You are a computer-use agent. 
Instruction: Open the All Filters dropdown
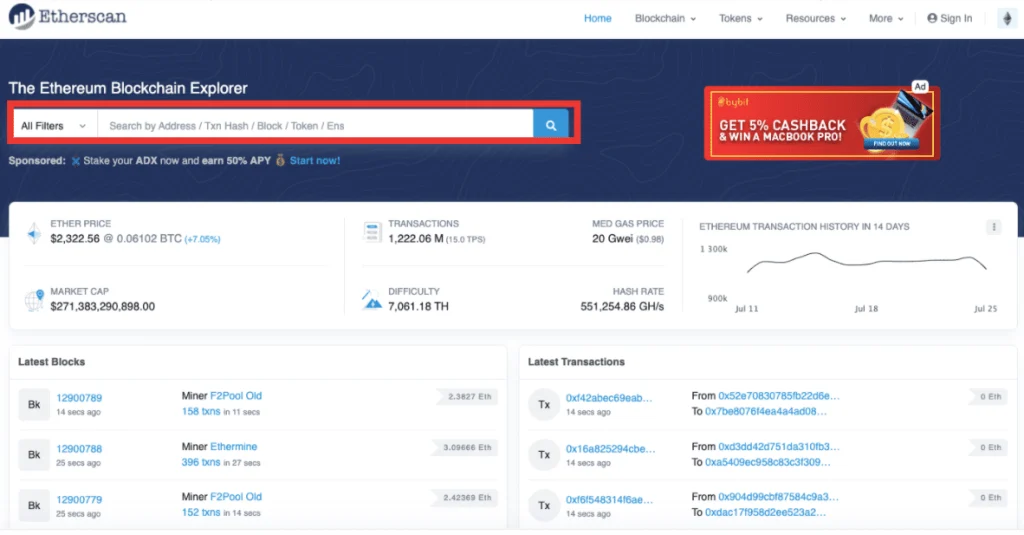tap(54, 125)
